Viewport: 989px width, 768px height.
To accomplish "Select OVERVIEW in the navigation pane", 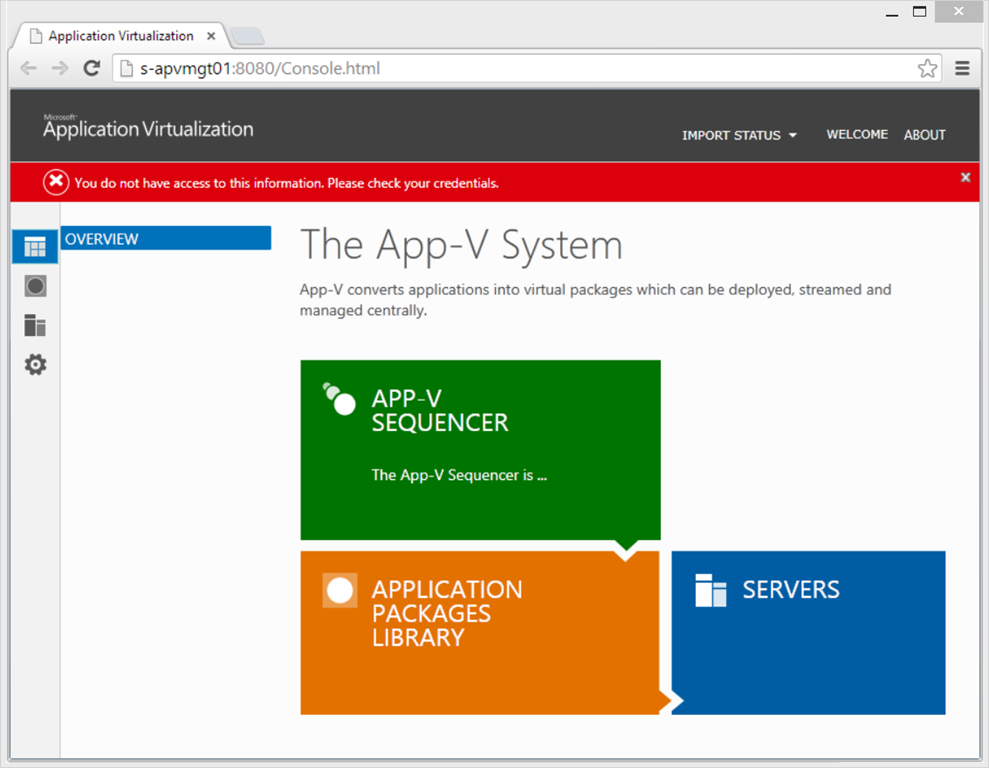I will (165, 239).
